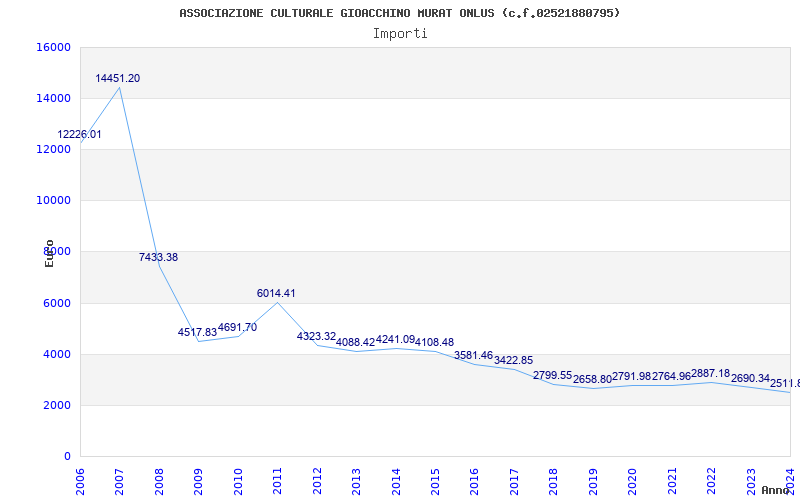This screenshot has height=500, width=800.
Task: Click year 2007 on the x-axis
Action: pos(119,481)
